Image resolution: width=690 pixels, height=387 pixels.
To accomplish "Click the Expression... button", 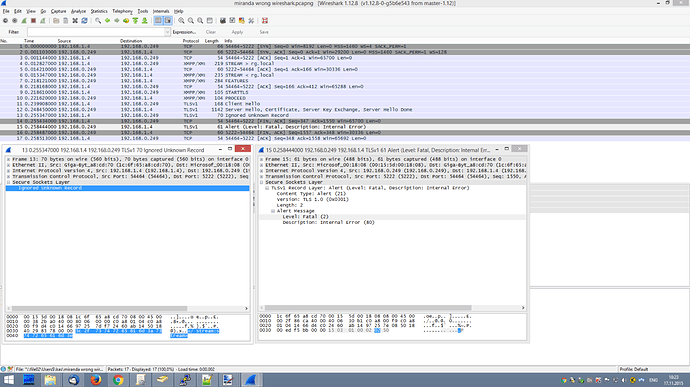I will coord(184,32).
